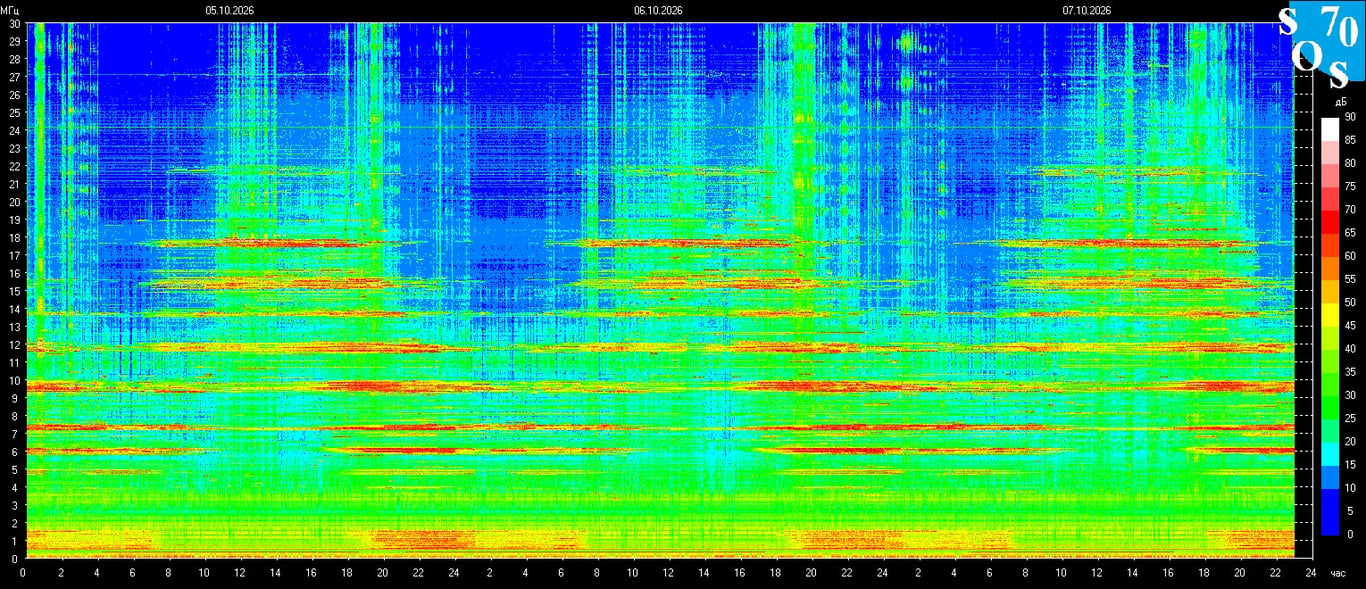Click 29 on the MHz frequency axis

14,41
